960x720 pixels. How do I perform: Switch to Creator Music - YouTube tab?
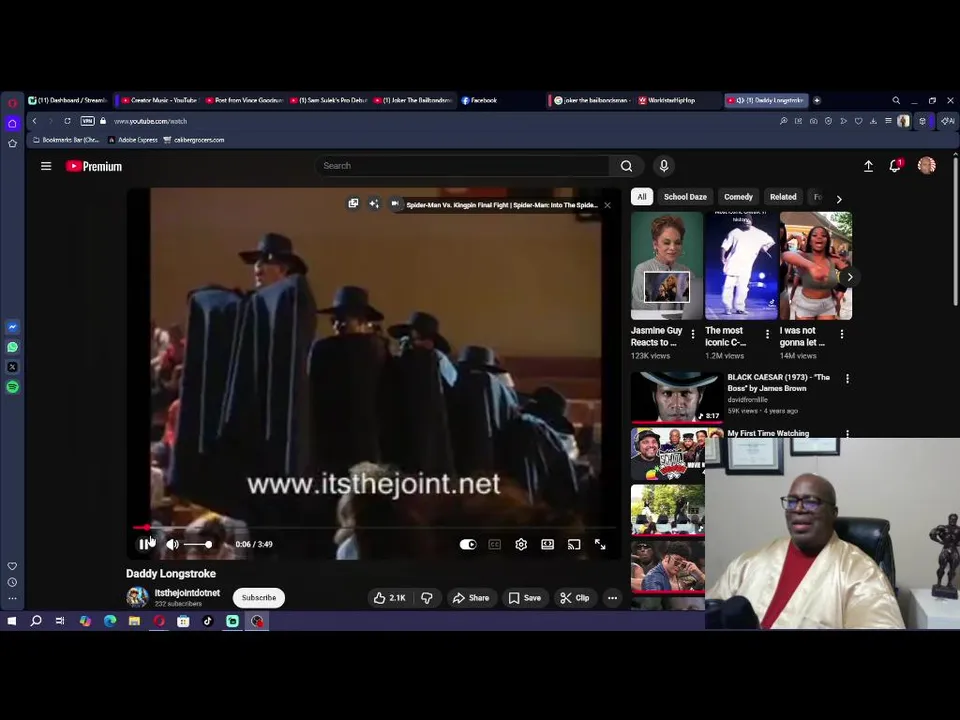159,100
